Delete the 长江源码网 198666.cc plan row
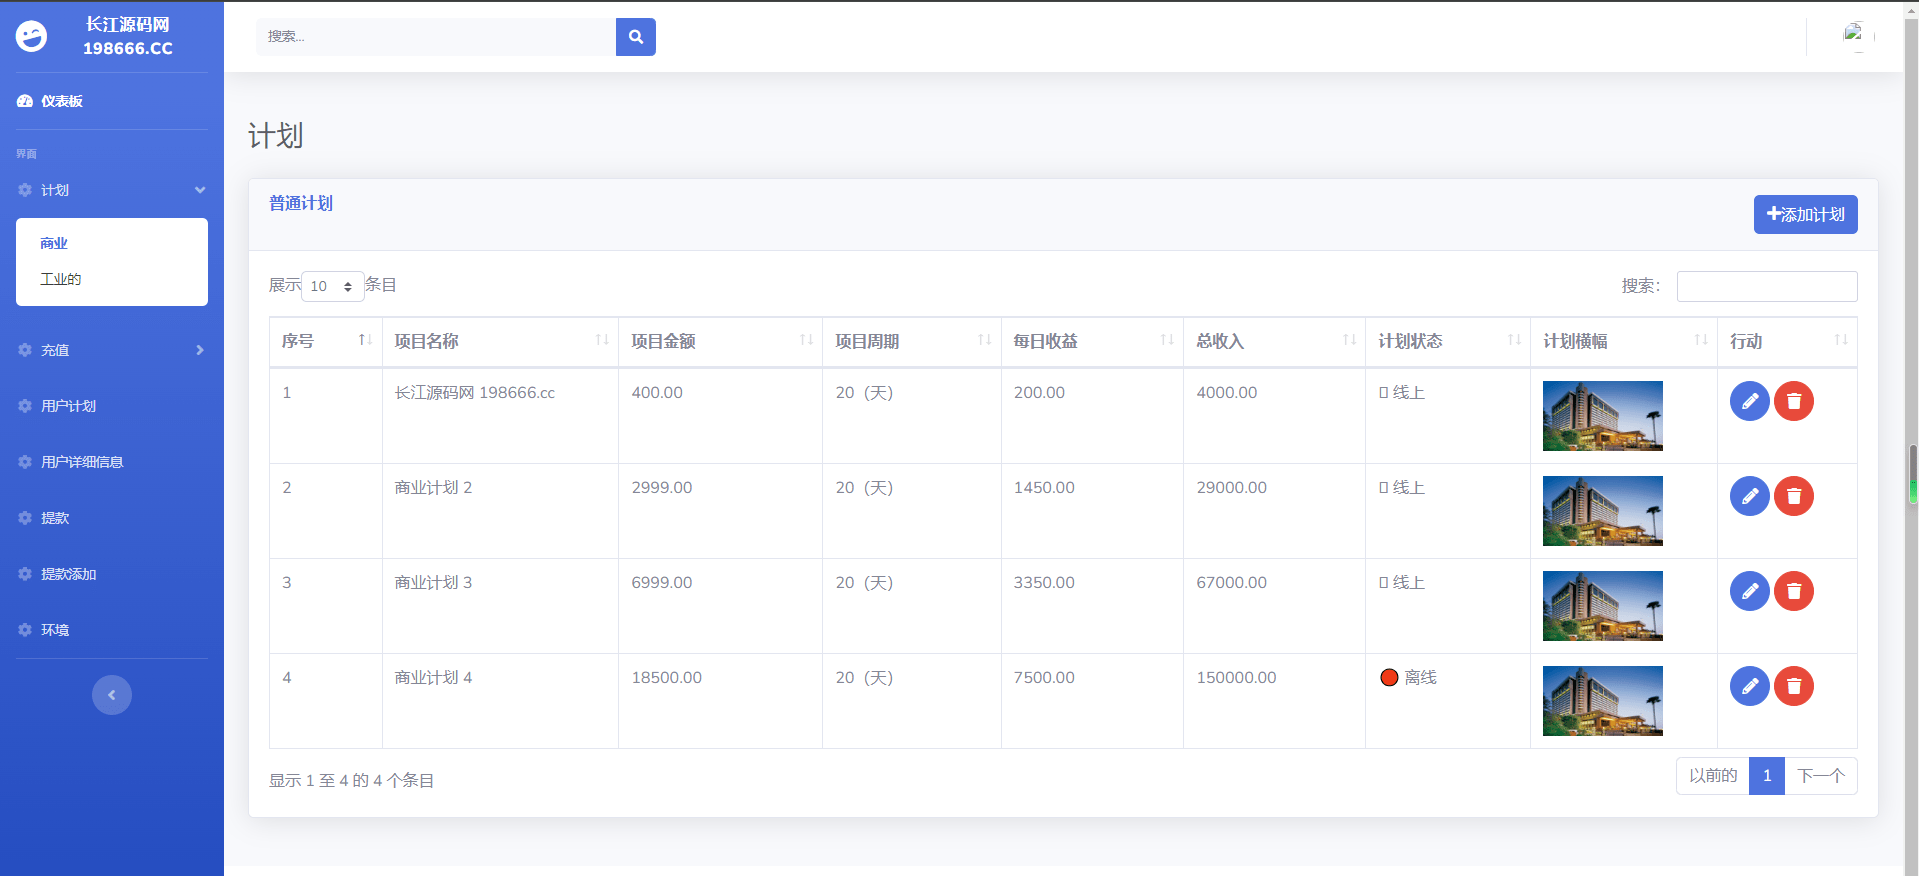Screen dimensions: 1919x876 (x=1793, y=401)
